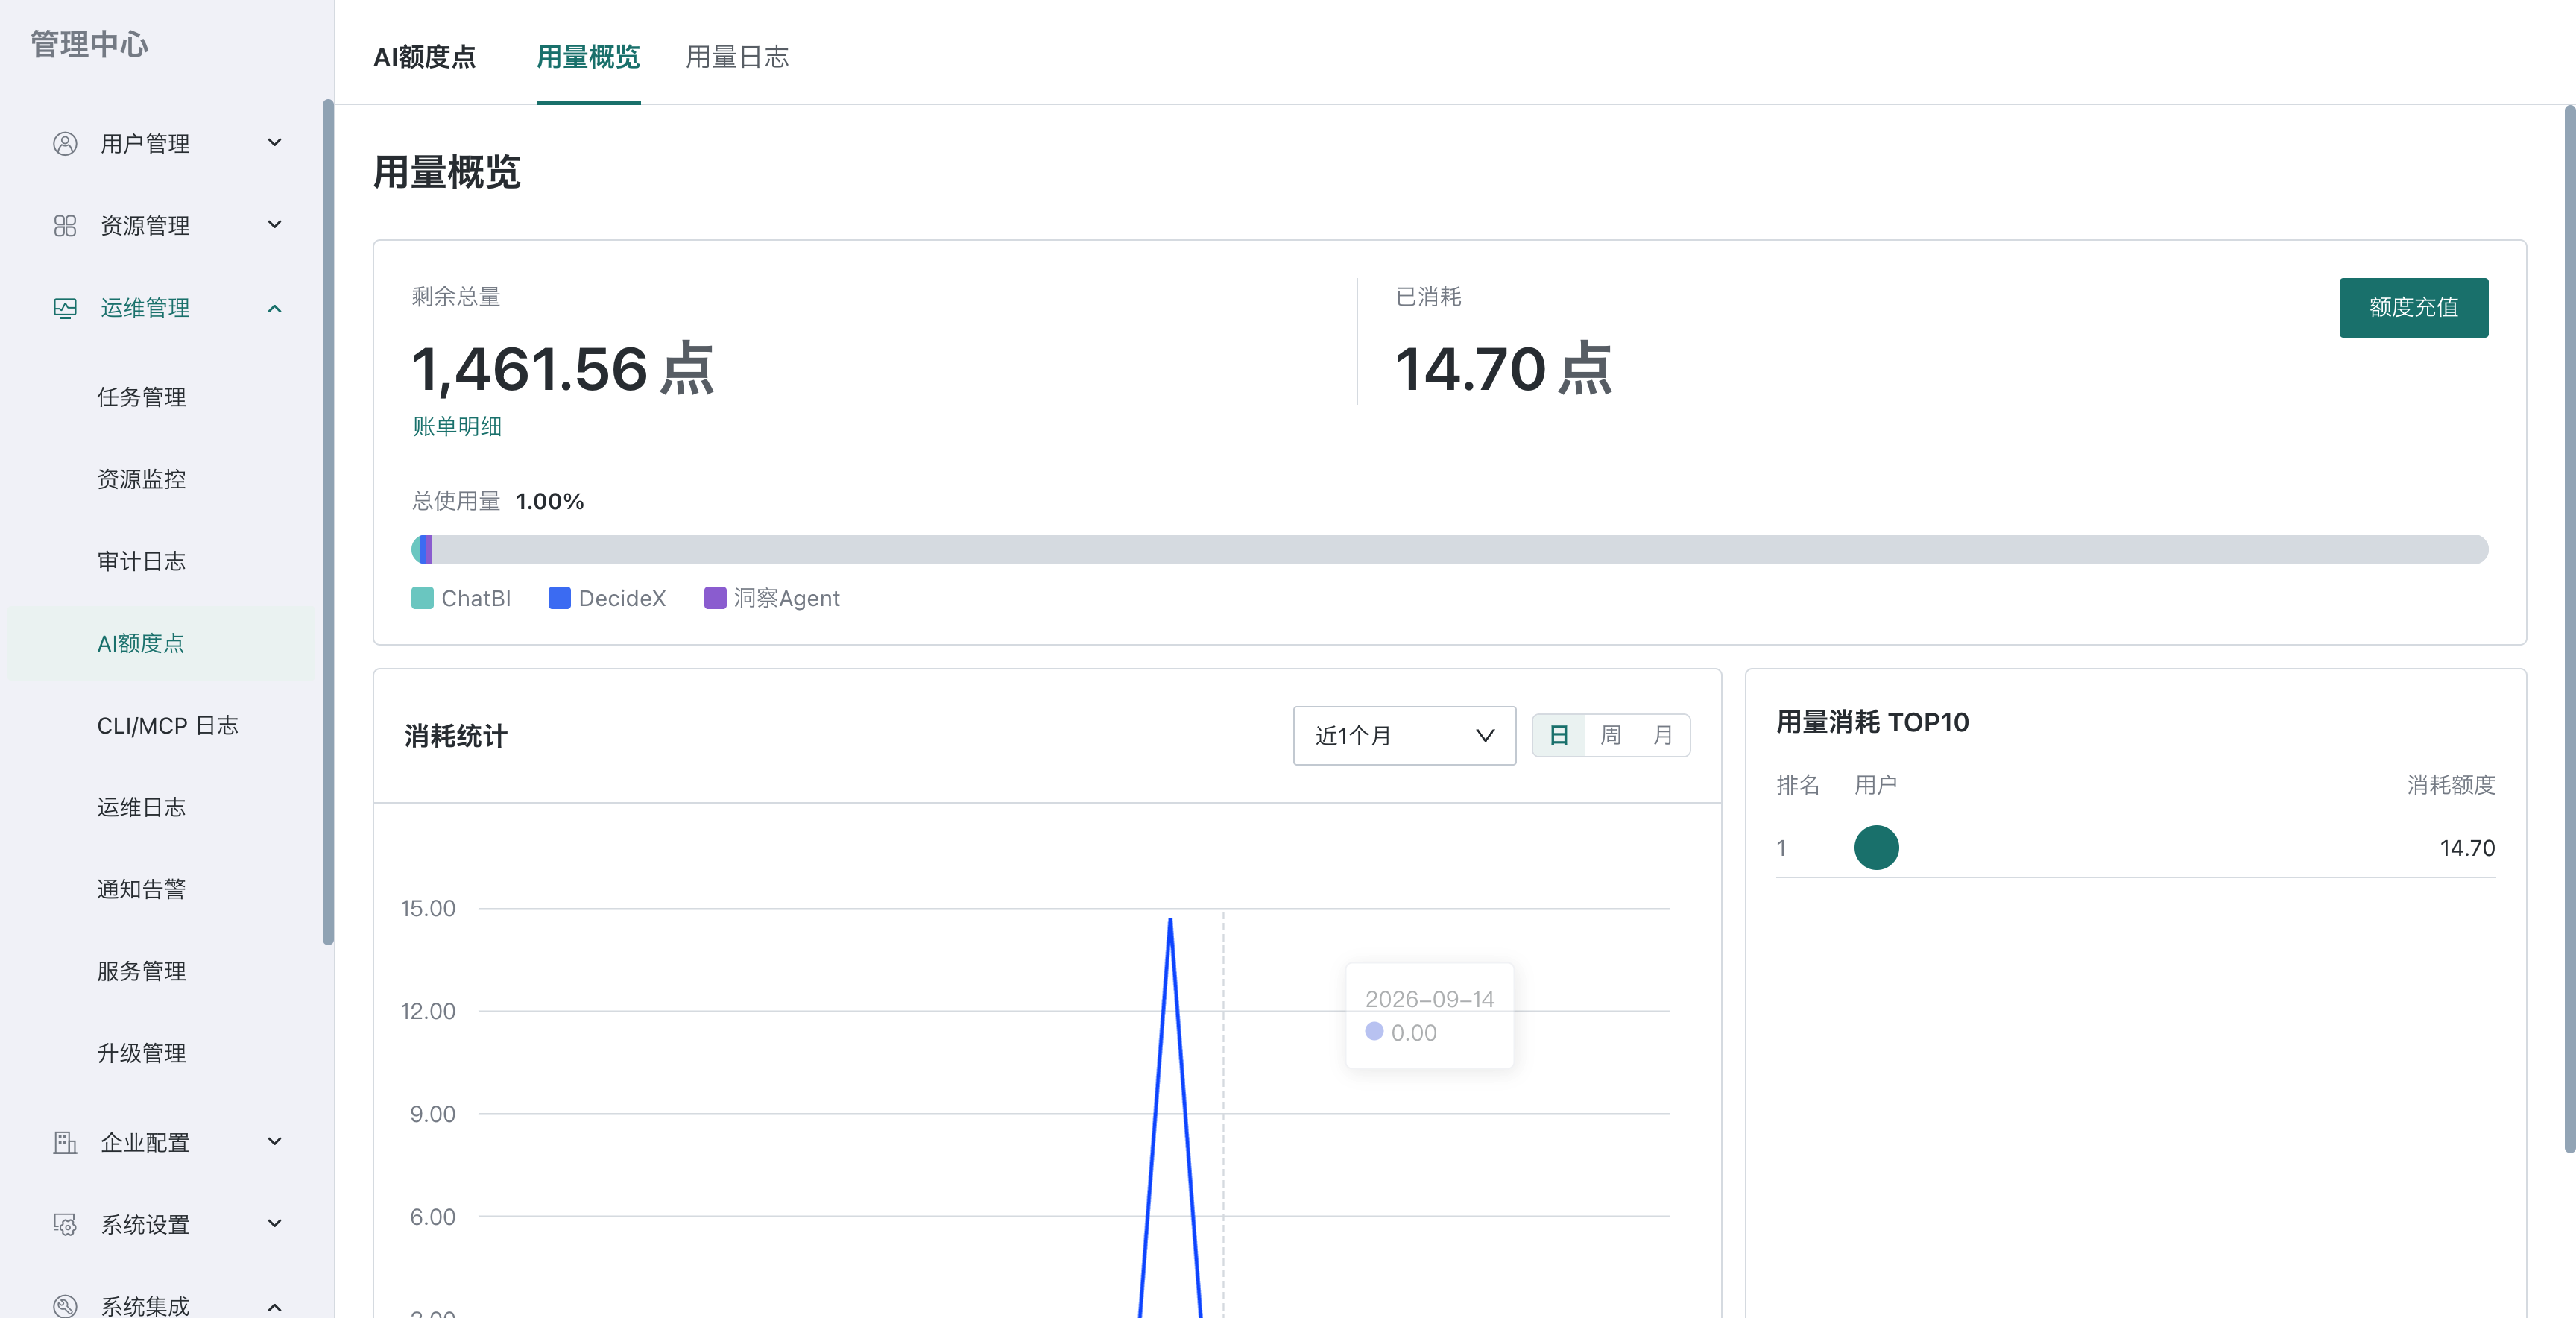
Task: Click the 用户管理 person icon
Action: coord(65,144)
